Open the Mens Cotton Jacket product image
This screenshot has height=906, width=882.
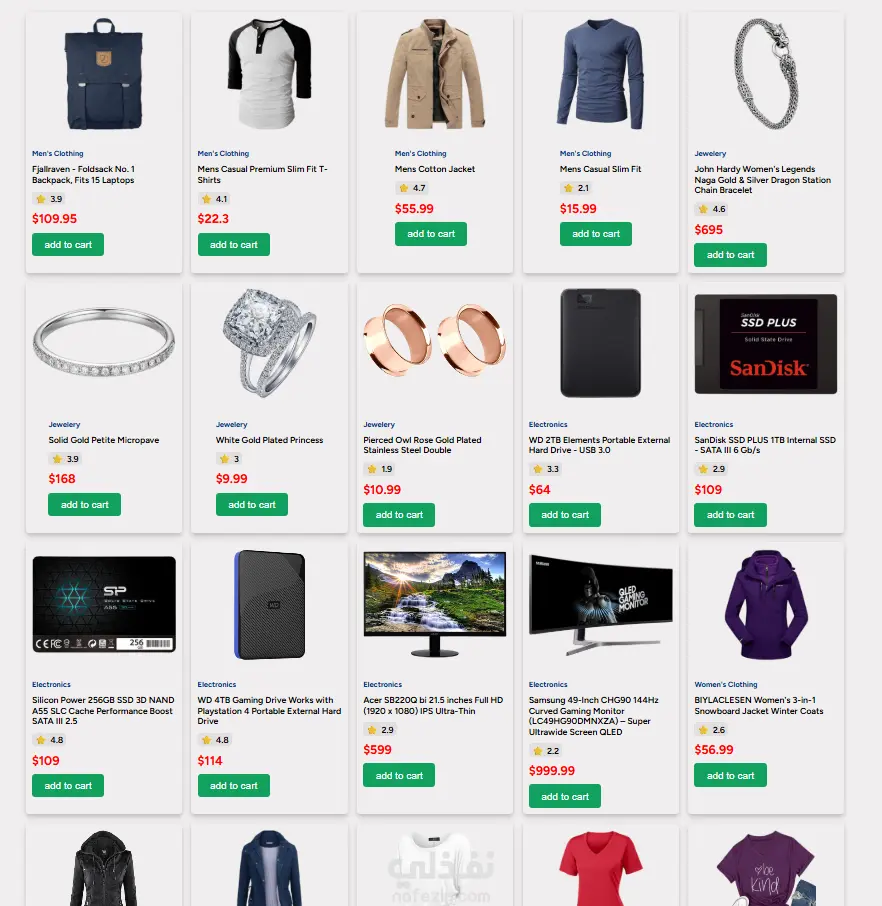point(435,74)
